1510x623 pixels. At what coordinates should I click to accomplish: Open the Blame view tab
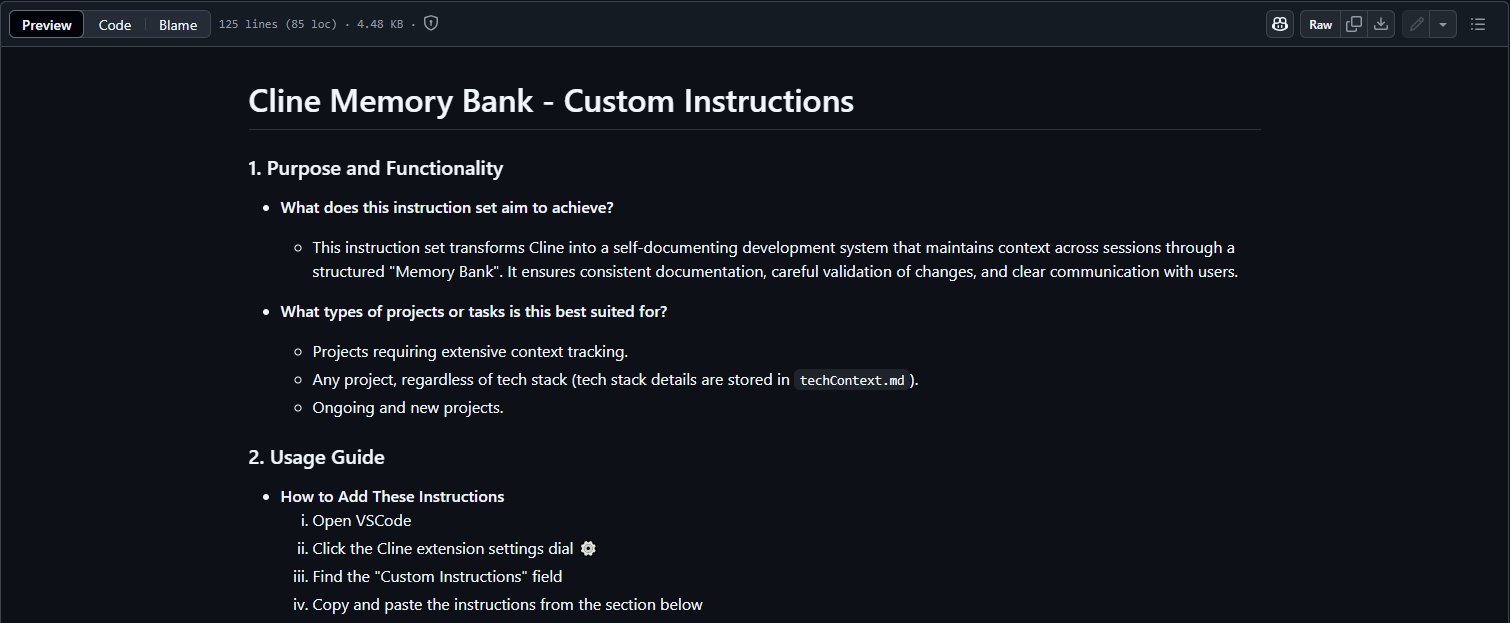[x=178, y=25]
